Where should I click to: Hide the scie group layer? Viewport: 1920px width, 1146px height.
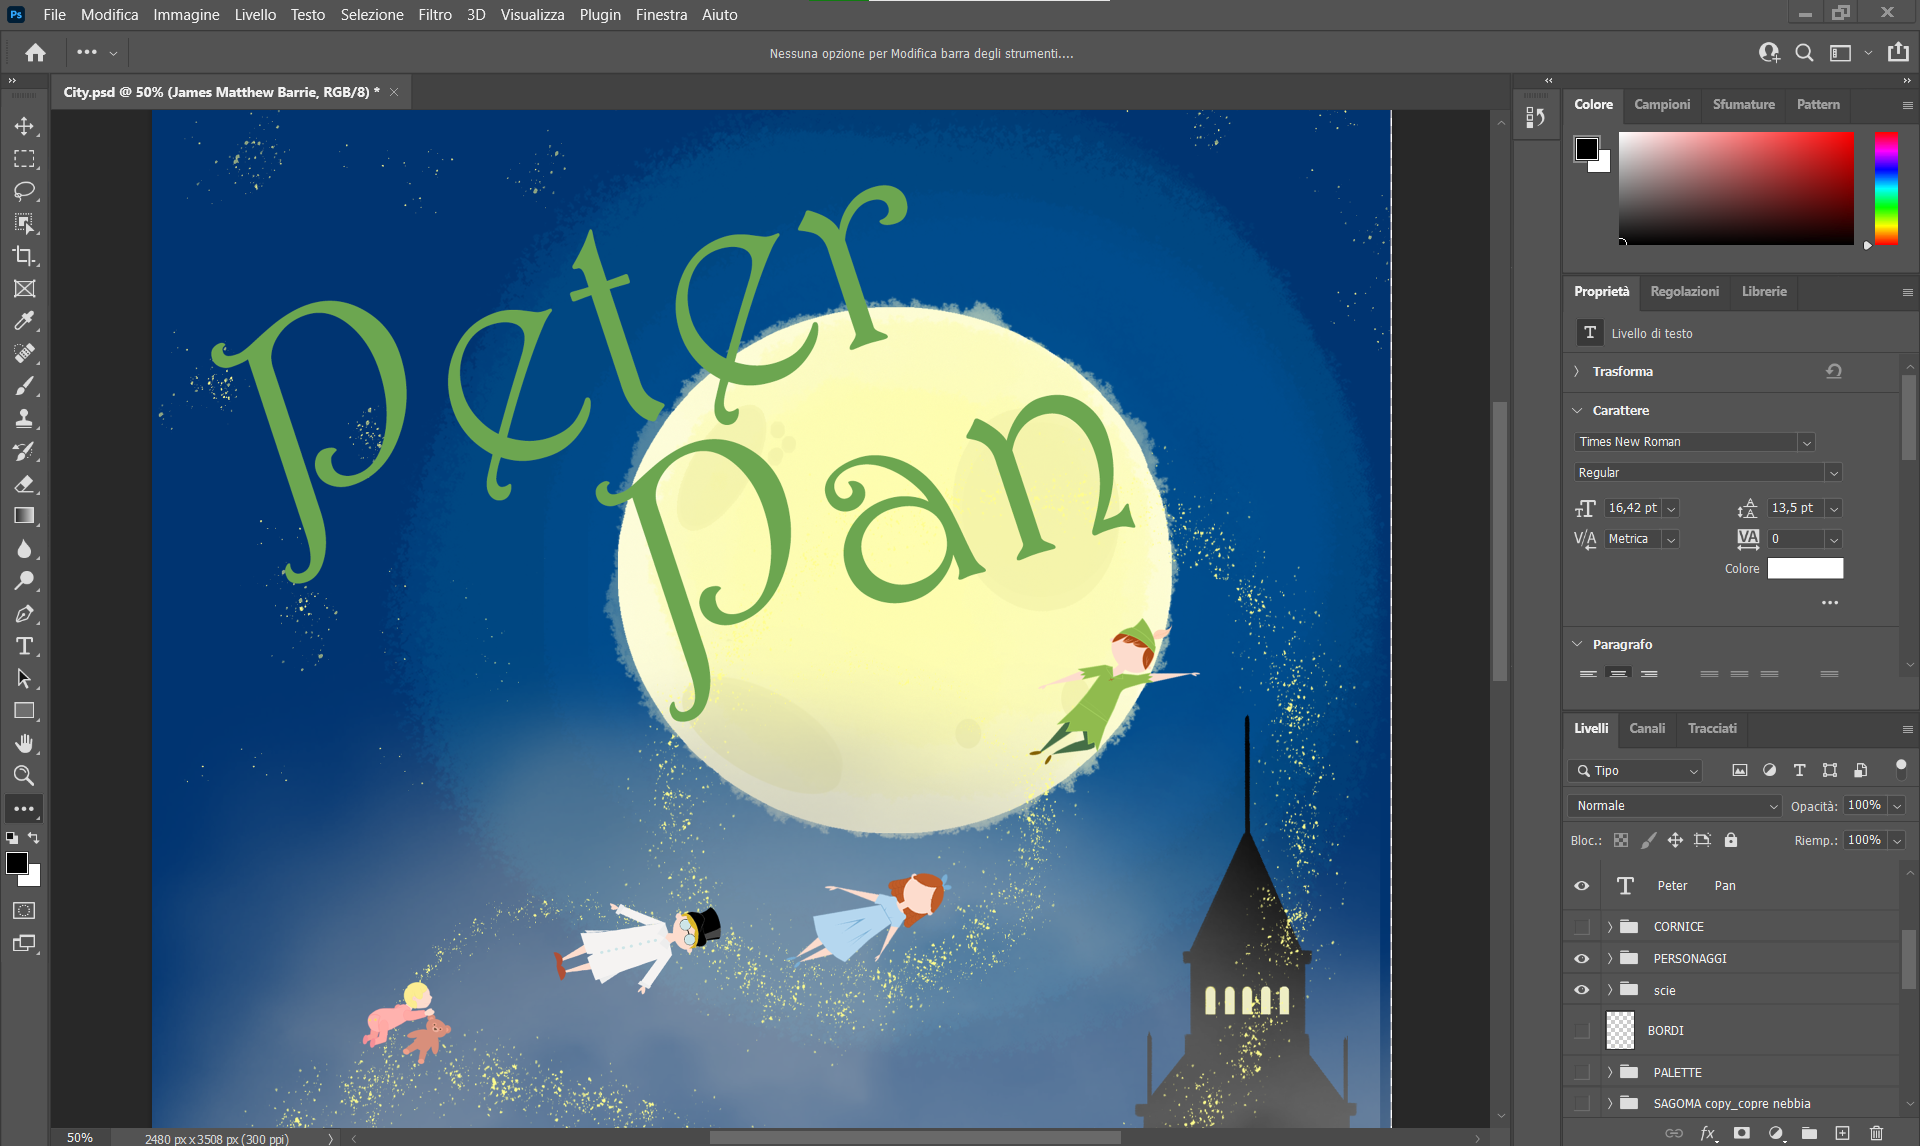tap(1581, 991)
